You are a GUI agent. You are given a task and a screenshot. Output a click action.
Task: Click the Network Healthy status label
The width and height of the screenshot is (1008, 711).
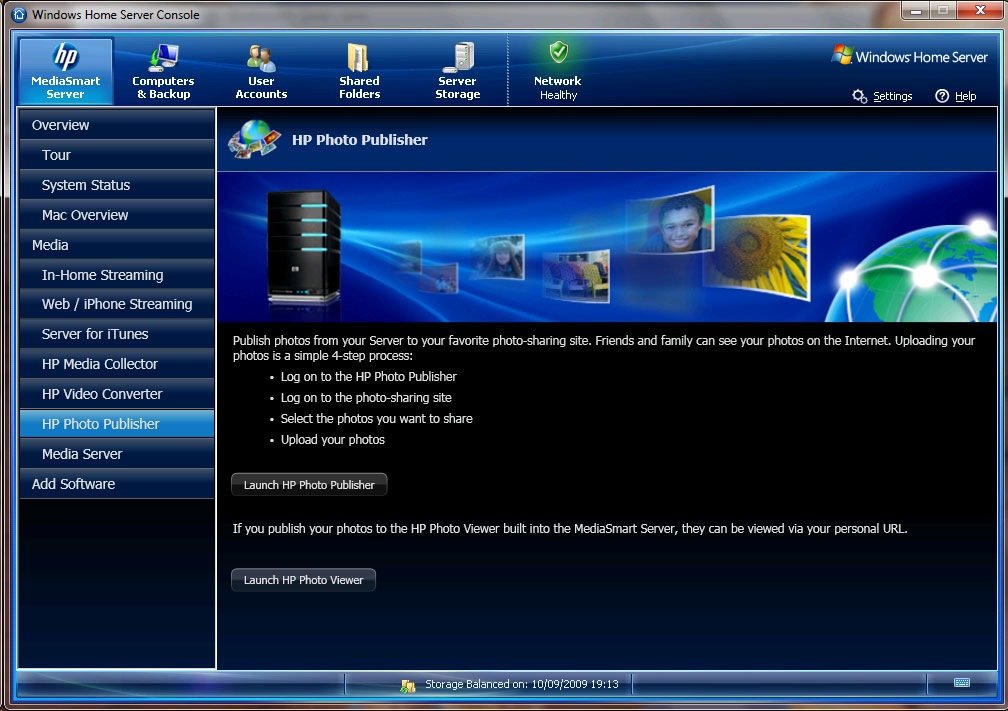[x=557, y=88]
